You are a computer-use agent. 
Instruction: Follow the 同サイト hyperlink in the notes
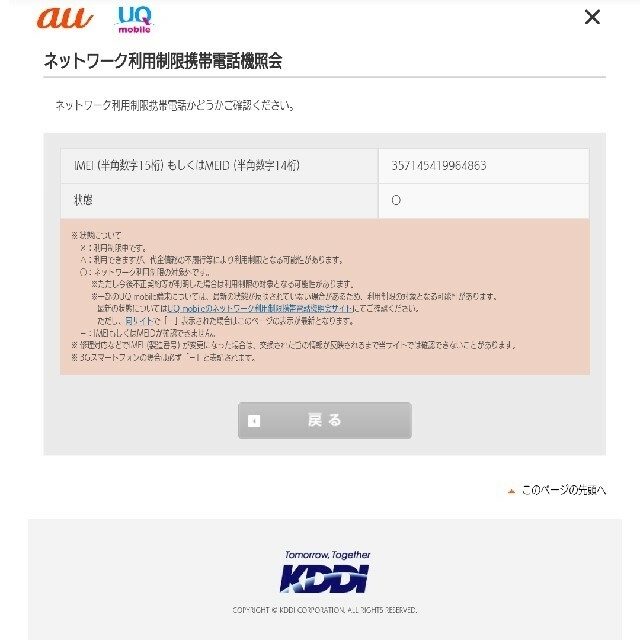pos(138,321)
